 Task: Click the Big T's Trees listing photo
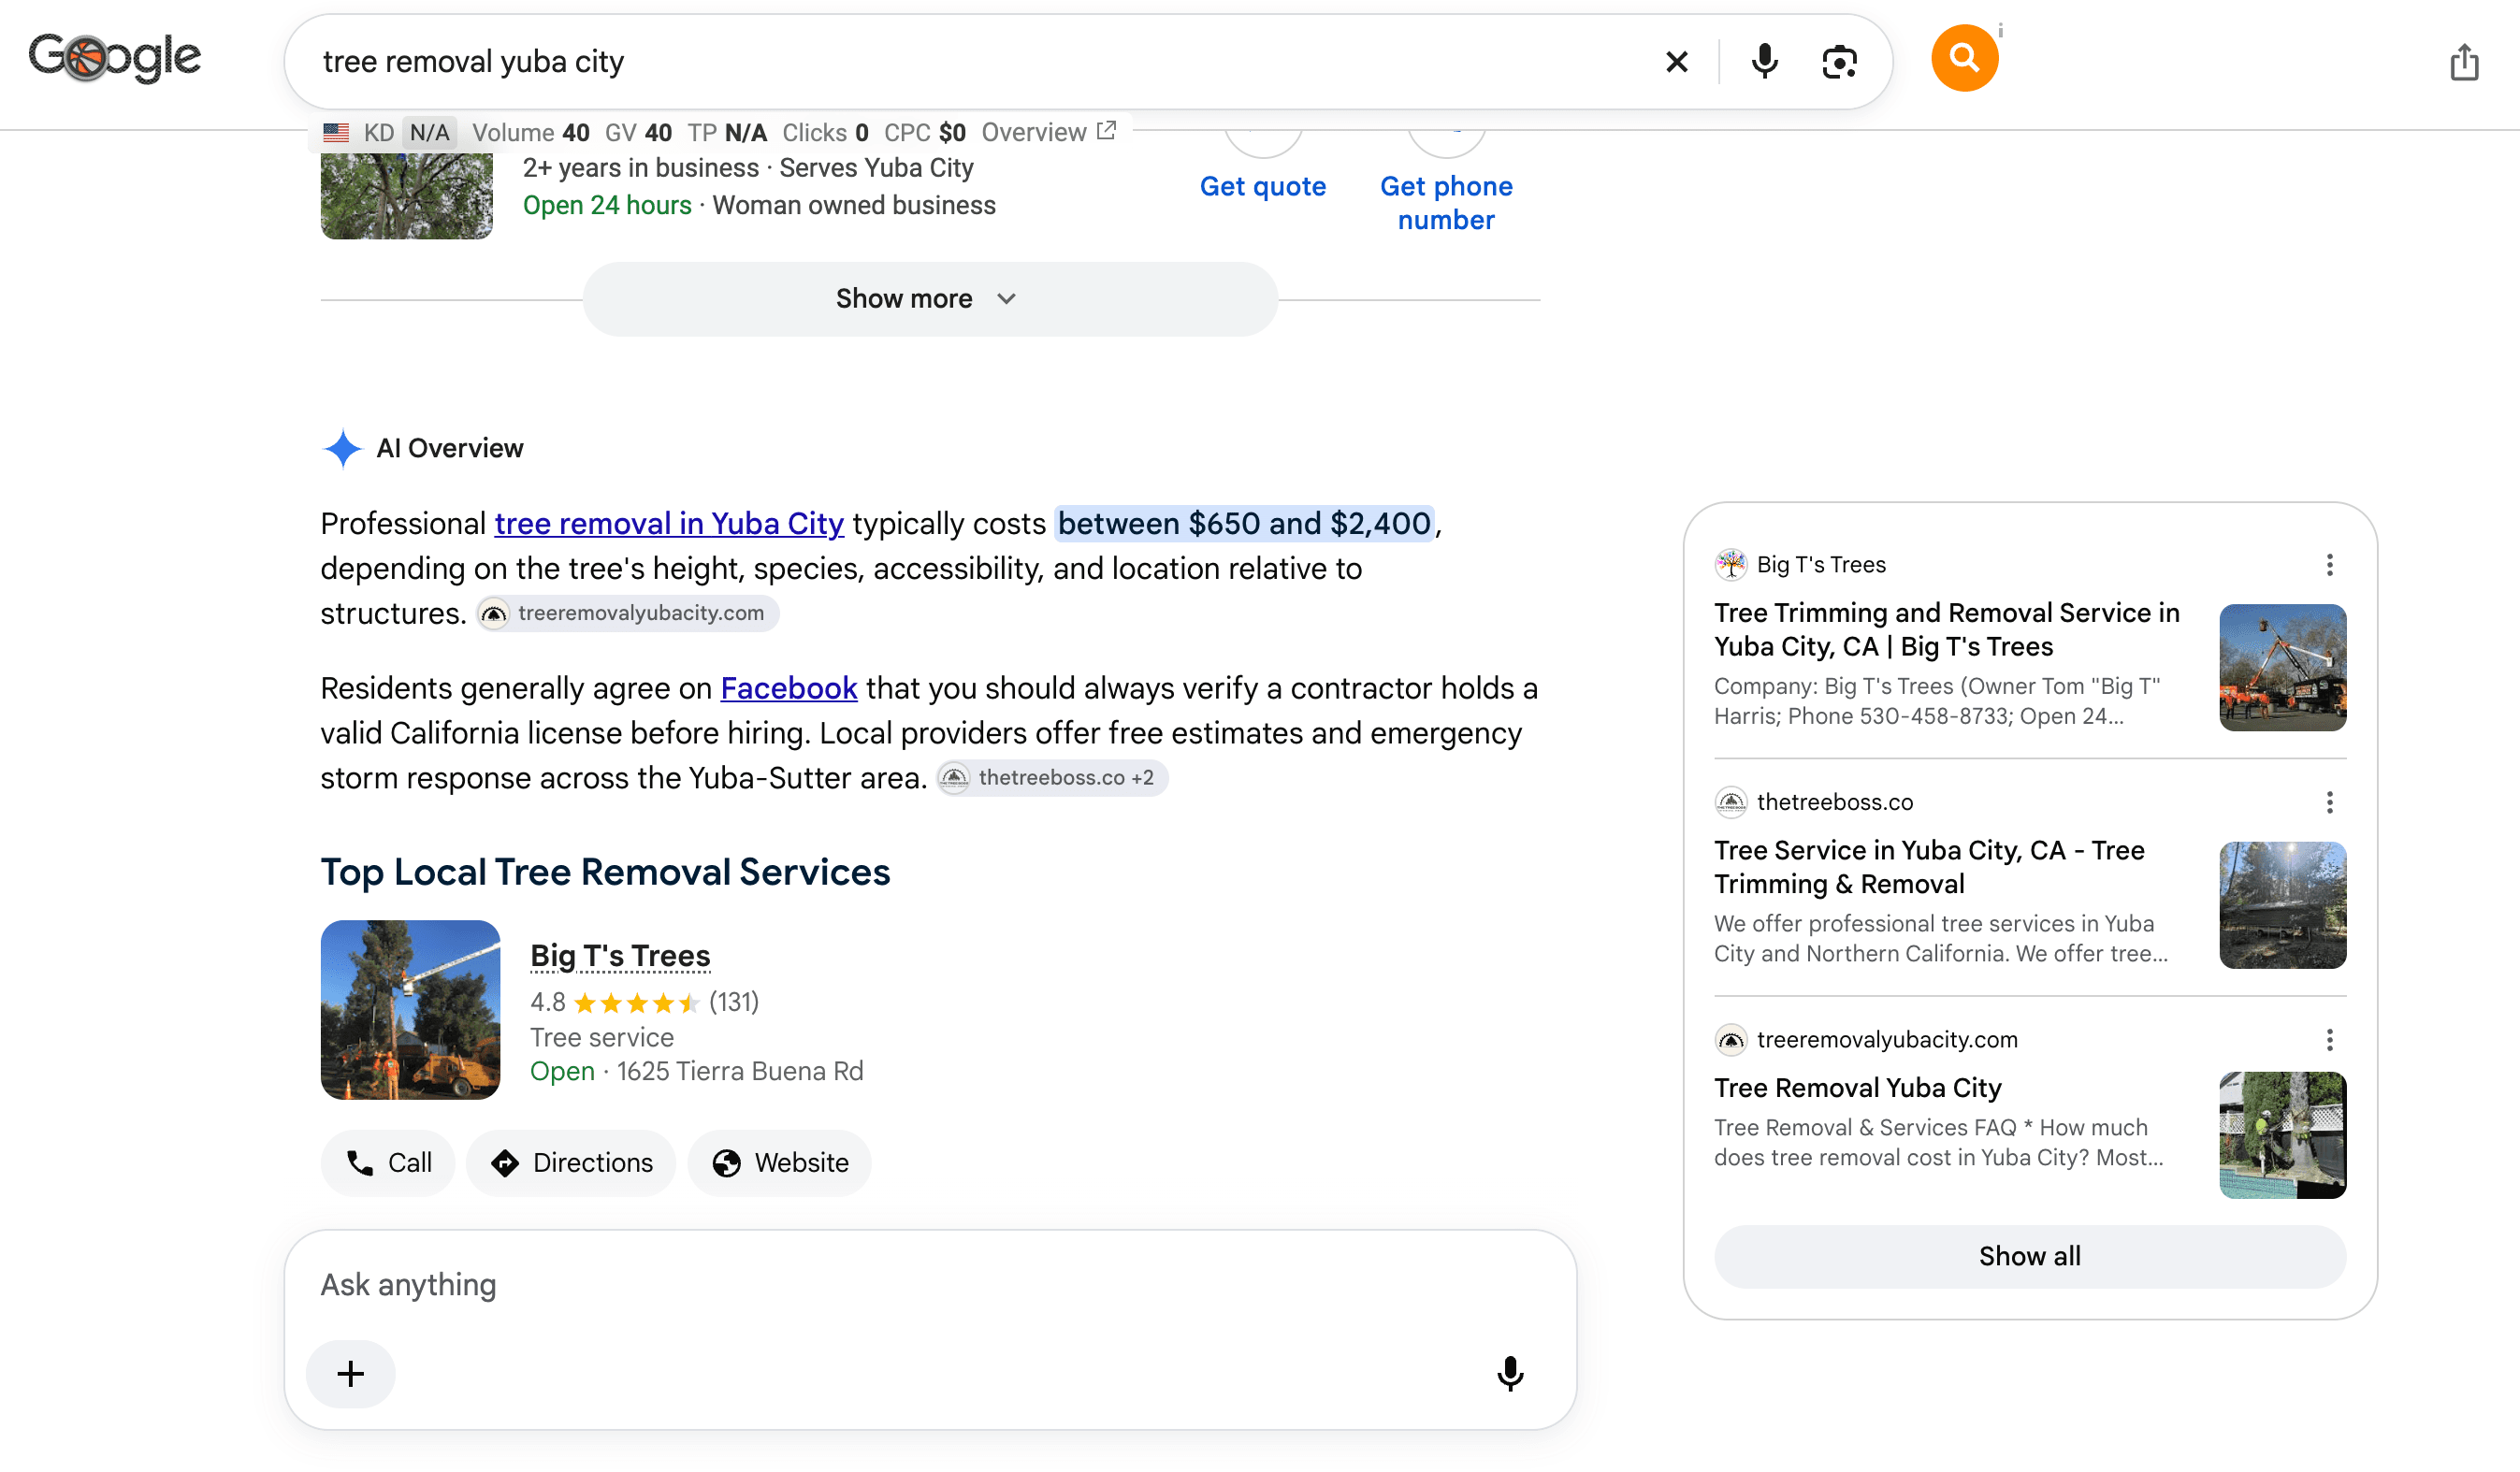[410, 1010]
